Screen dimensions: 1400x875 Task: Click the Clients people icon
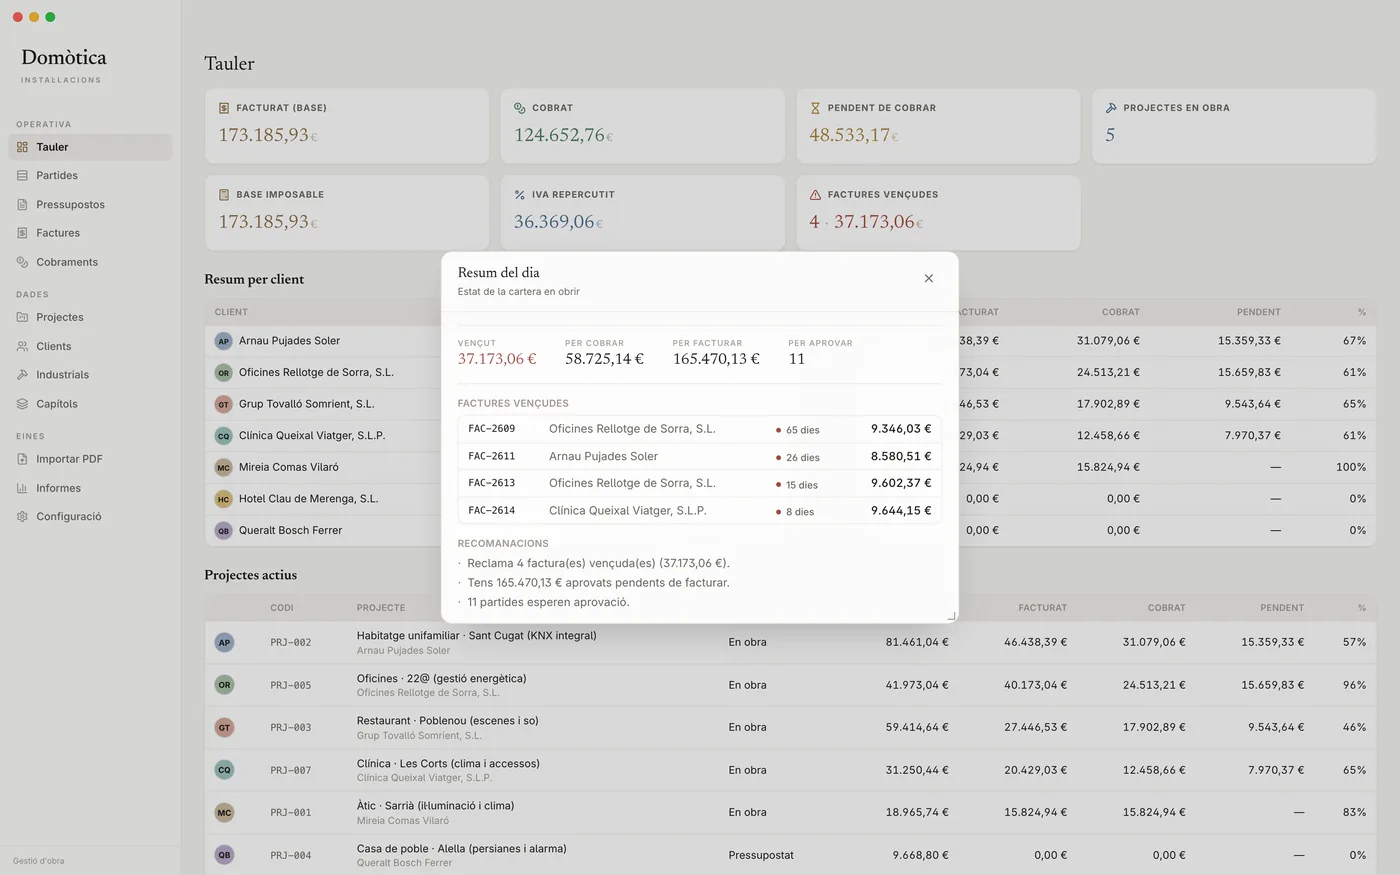pos(22,346)
